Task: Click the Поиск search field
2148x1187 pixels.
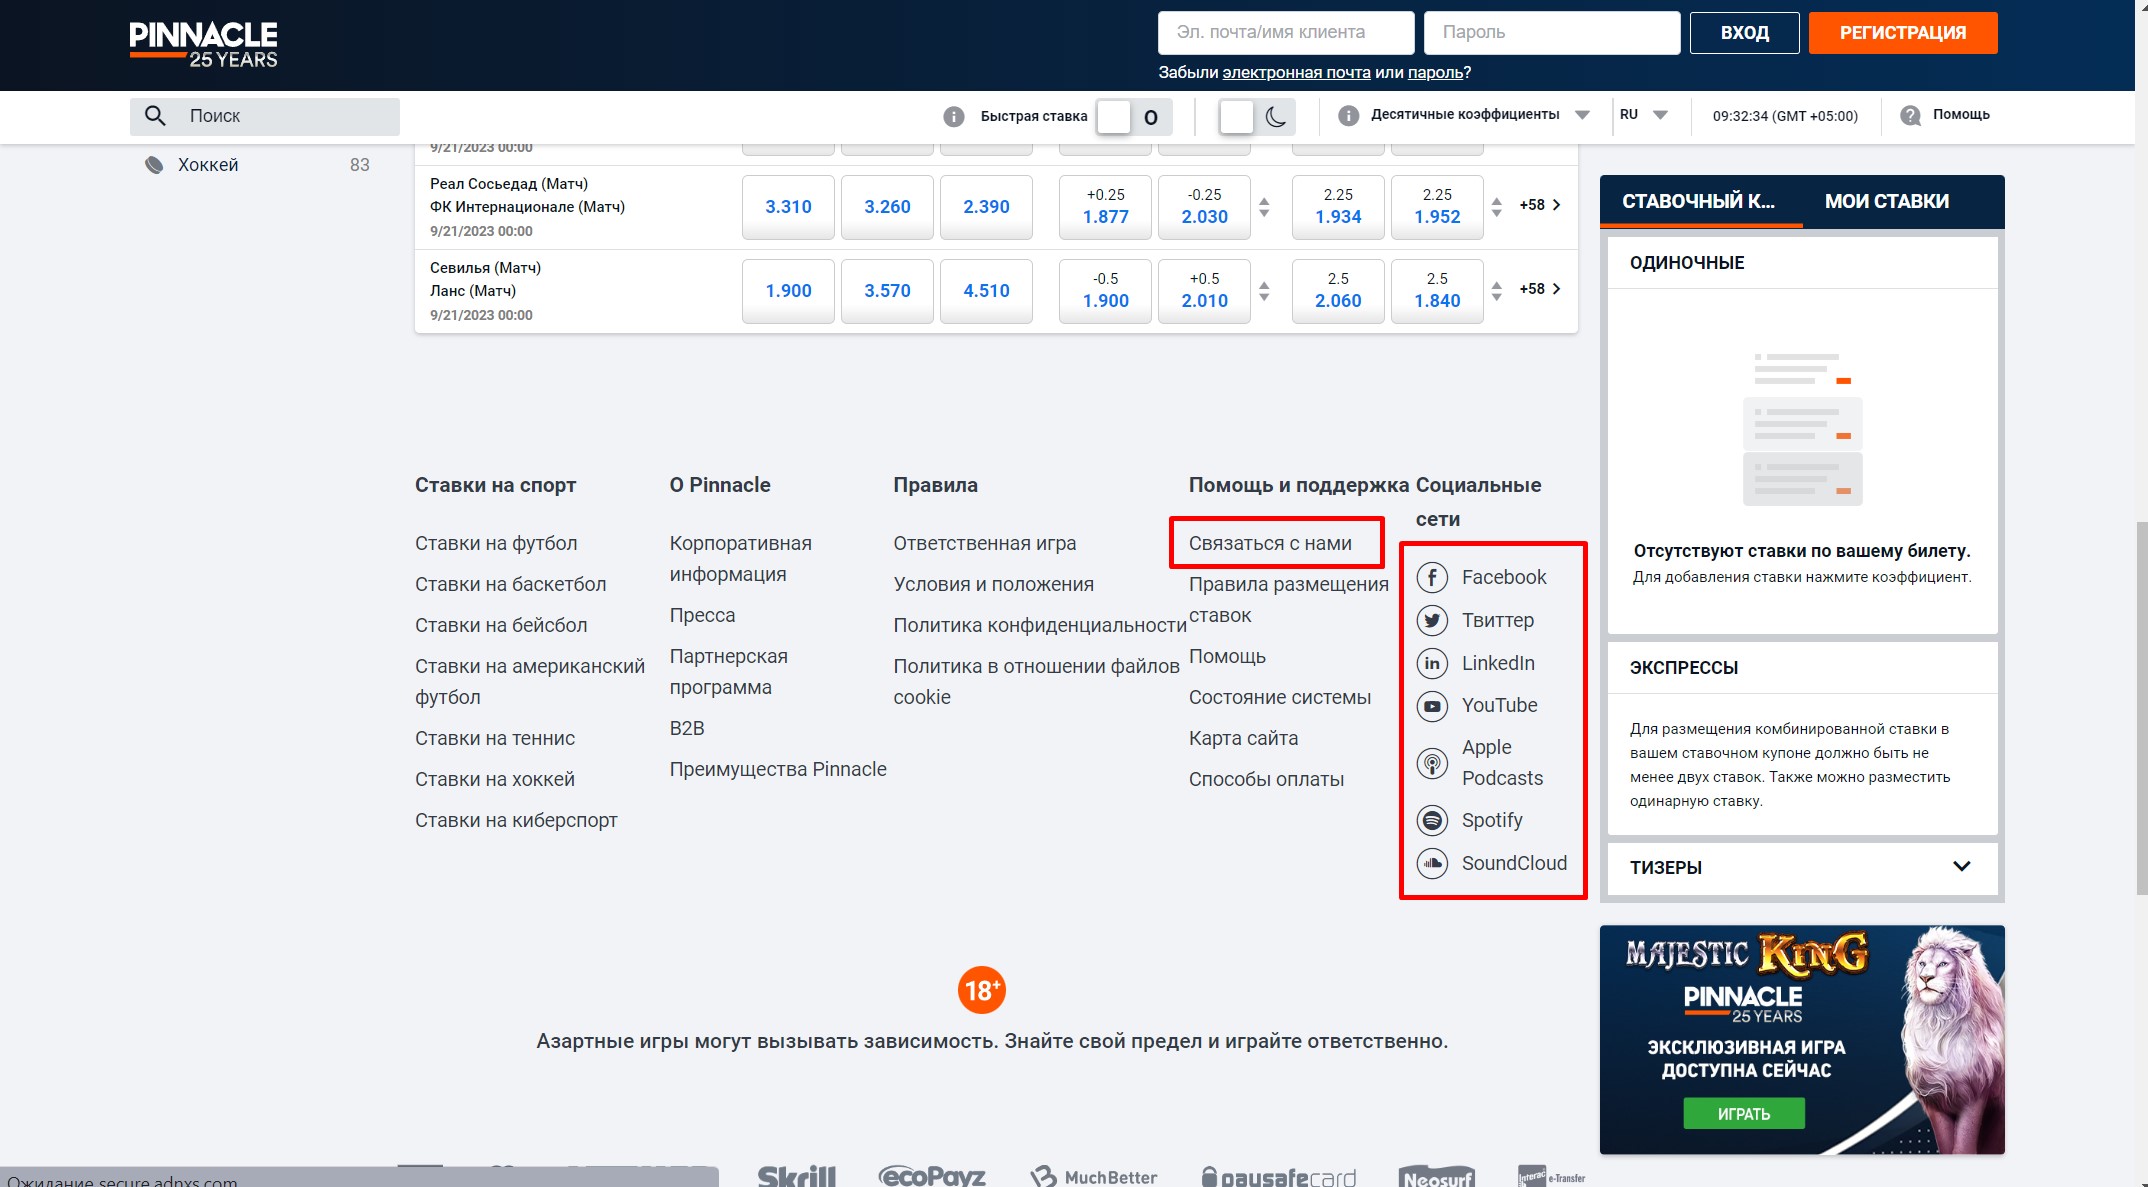Action: (x=265, y=116)
